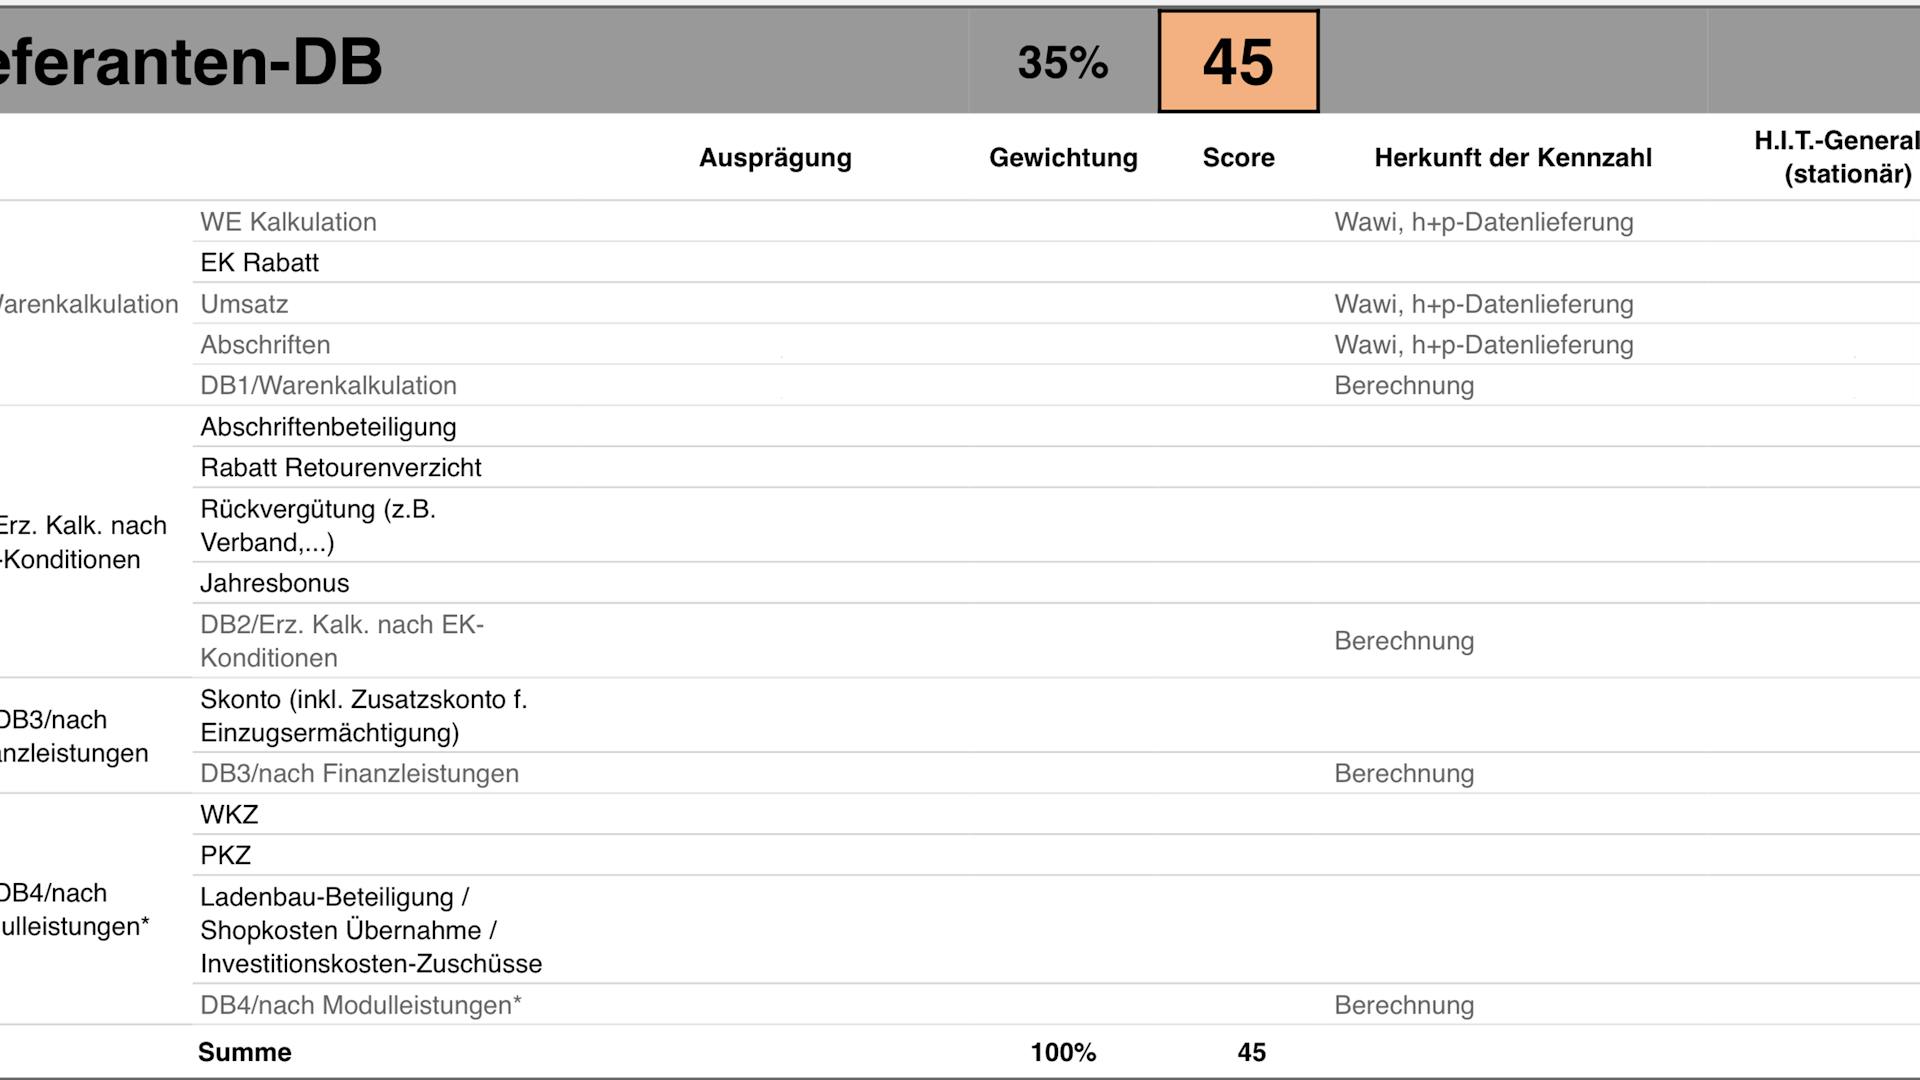Click the Abschriften row label

[x=265, y=345]
